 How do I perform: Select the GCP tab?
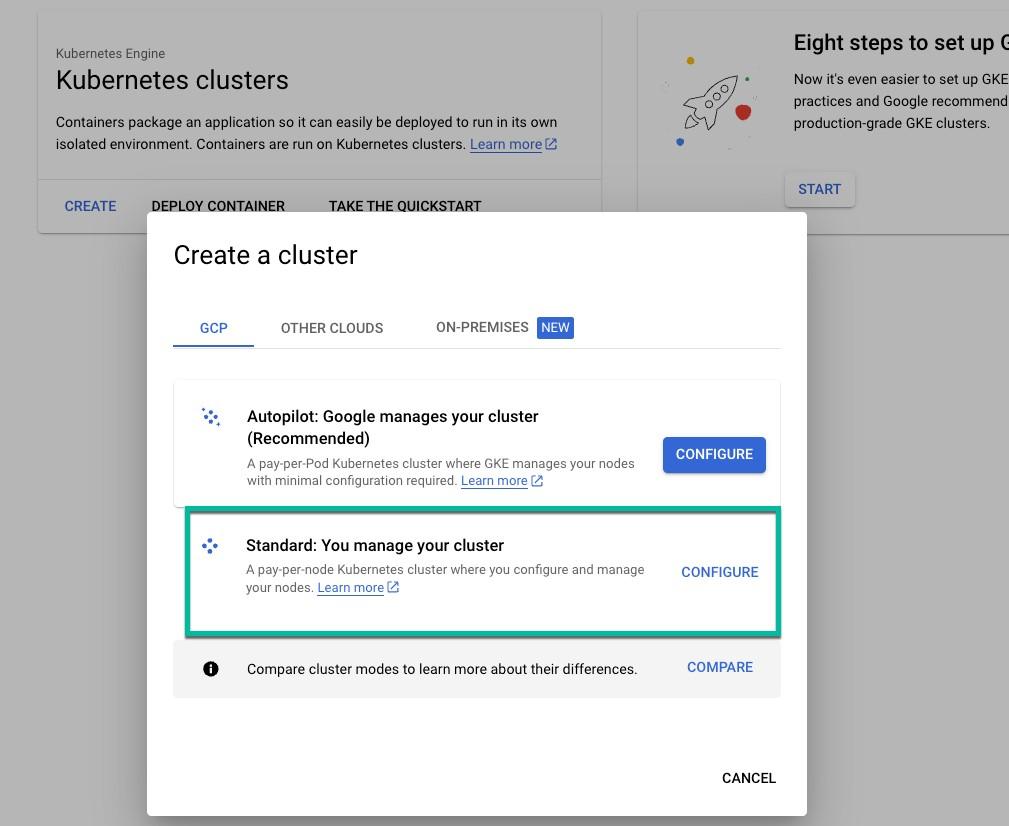click(x=214, y=328)
